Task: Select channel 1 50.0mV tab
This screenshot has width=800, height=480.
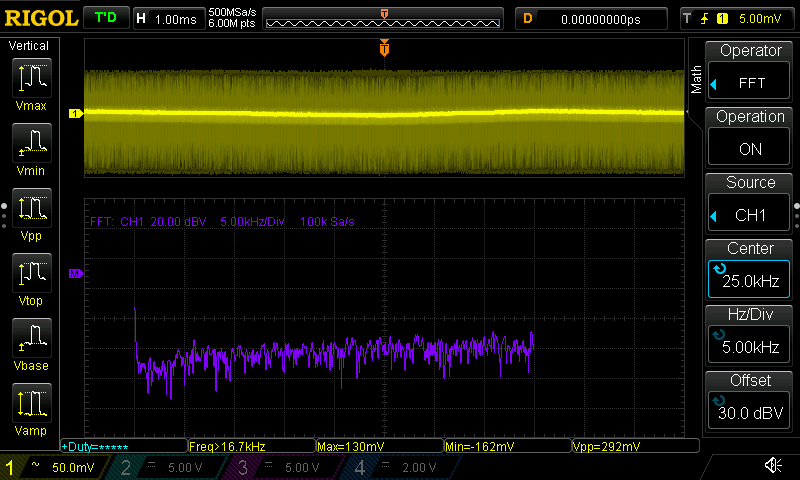Action: pos(53,467)
